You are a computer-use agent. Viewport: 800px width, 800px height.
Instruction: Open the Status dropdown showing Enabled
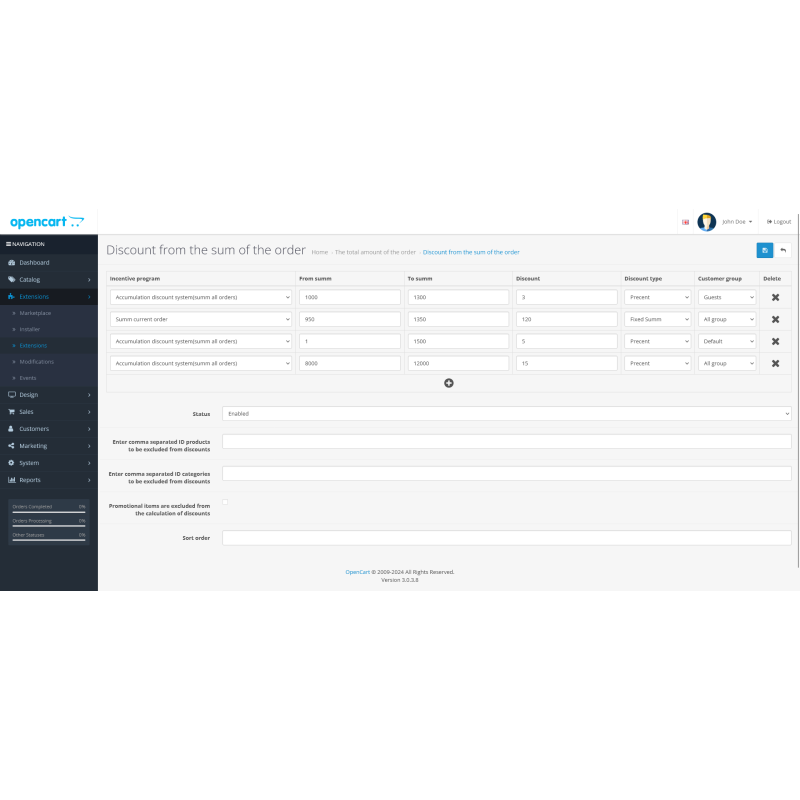pos(506,413)
